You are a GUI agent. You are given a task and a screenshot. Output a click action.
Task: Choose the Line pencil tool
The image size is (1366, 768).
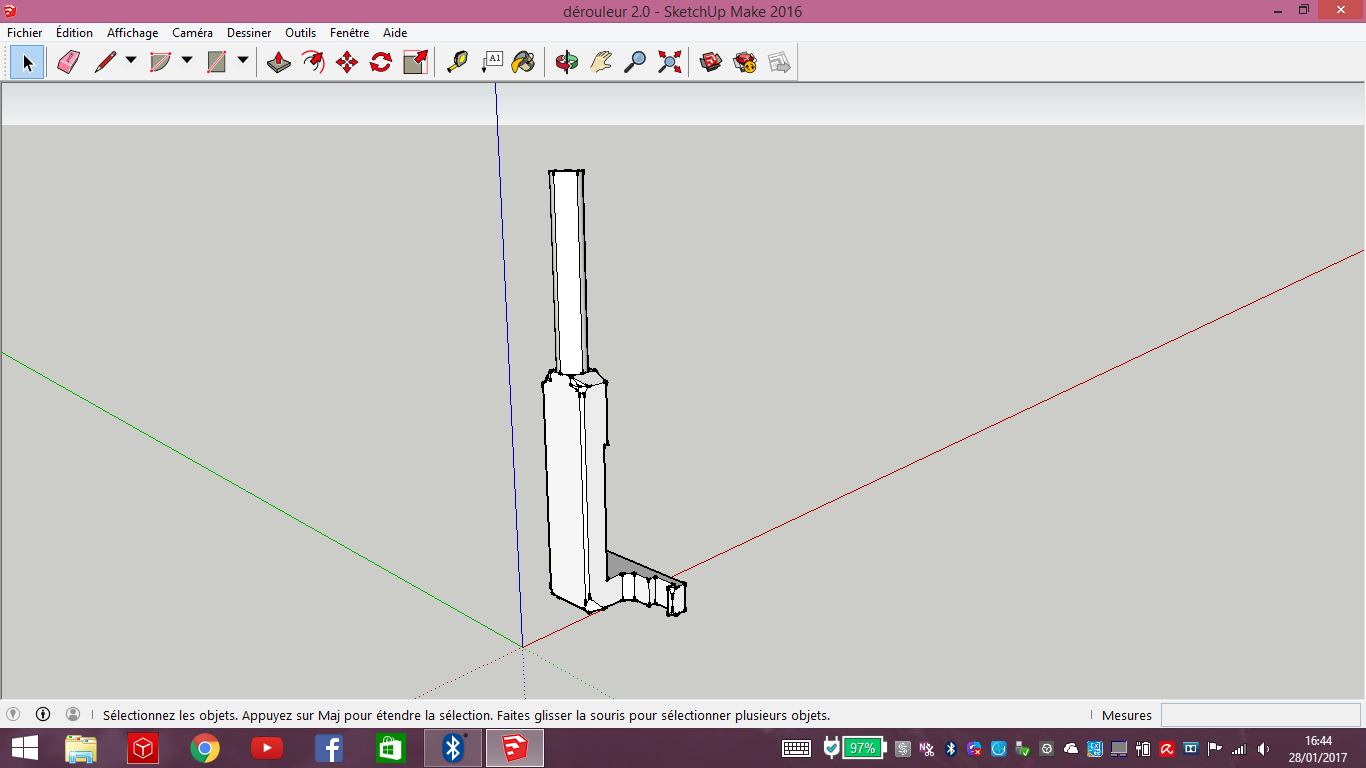[x=105, y=63]
